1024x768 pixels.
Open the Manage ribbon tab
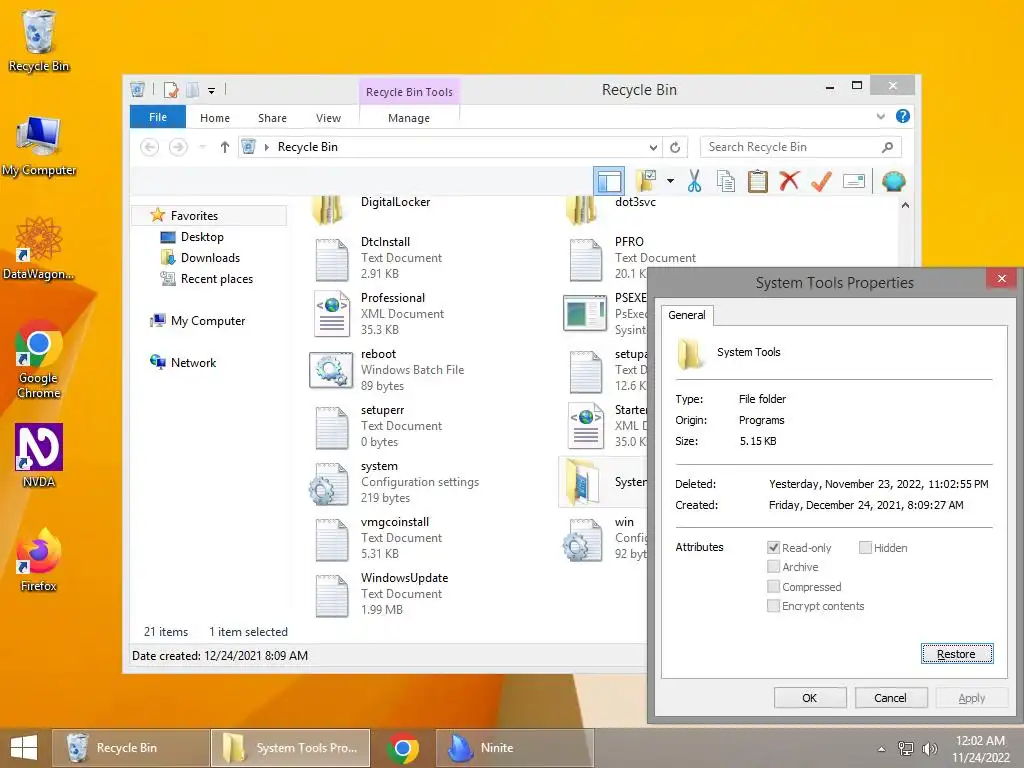point(409,118)
